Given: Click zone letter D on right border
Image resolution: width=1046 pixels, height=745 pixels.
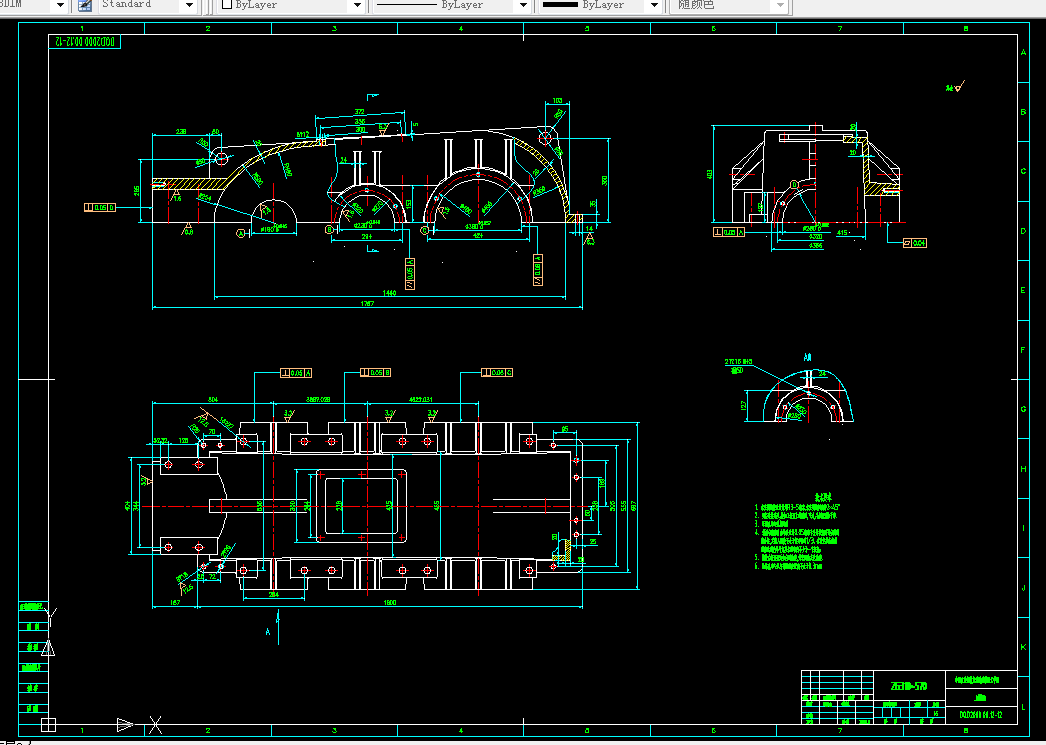Looking at the screenshot, I should coord(1023,231).
